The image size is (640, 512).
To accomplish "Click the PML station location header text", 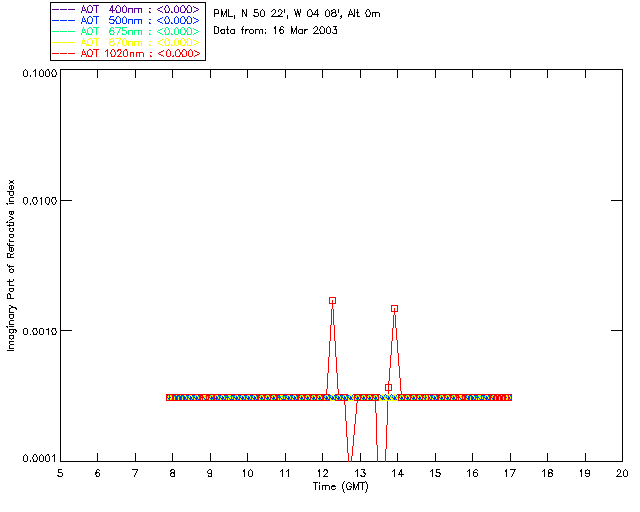I will (297, 13).
